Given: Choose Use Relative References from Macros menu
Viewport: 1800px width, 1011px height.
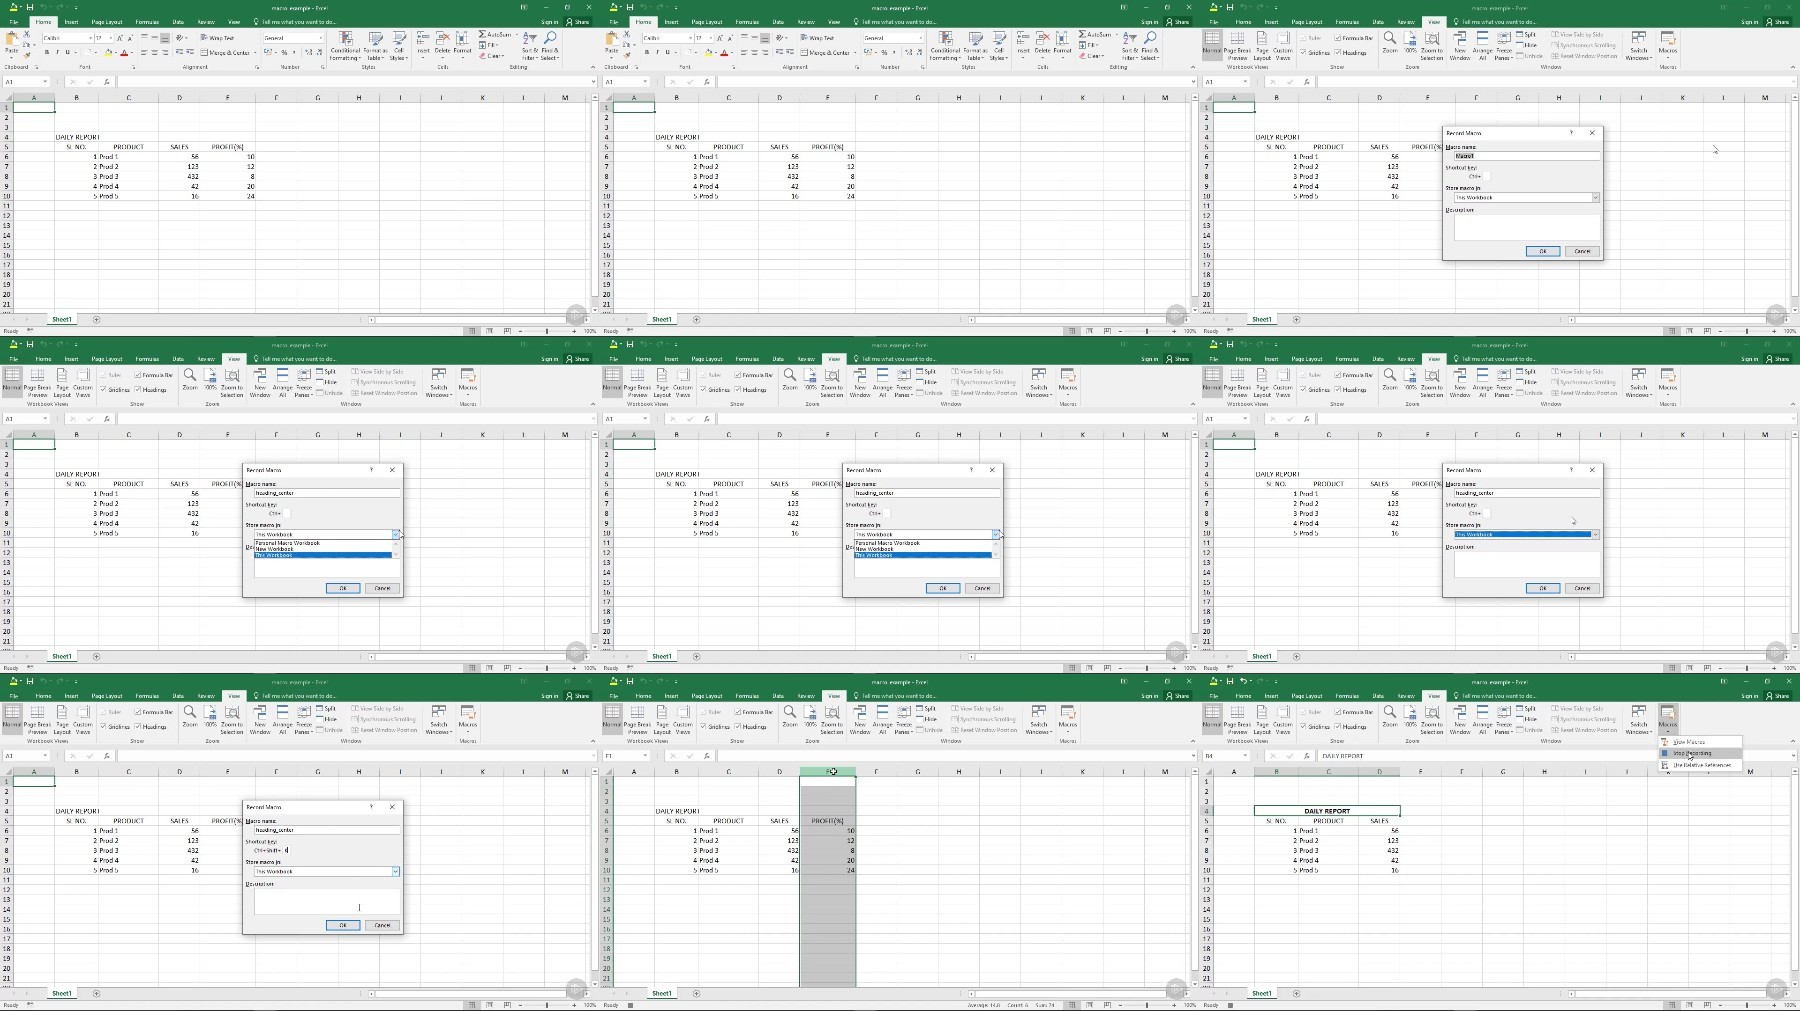Looking at the screenshot, I should (x=1700, y=765).
